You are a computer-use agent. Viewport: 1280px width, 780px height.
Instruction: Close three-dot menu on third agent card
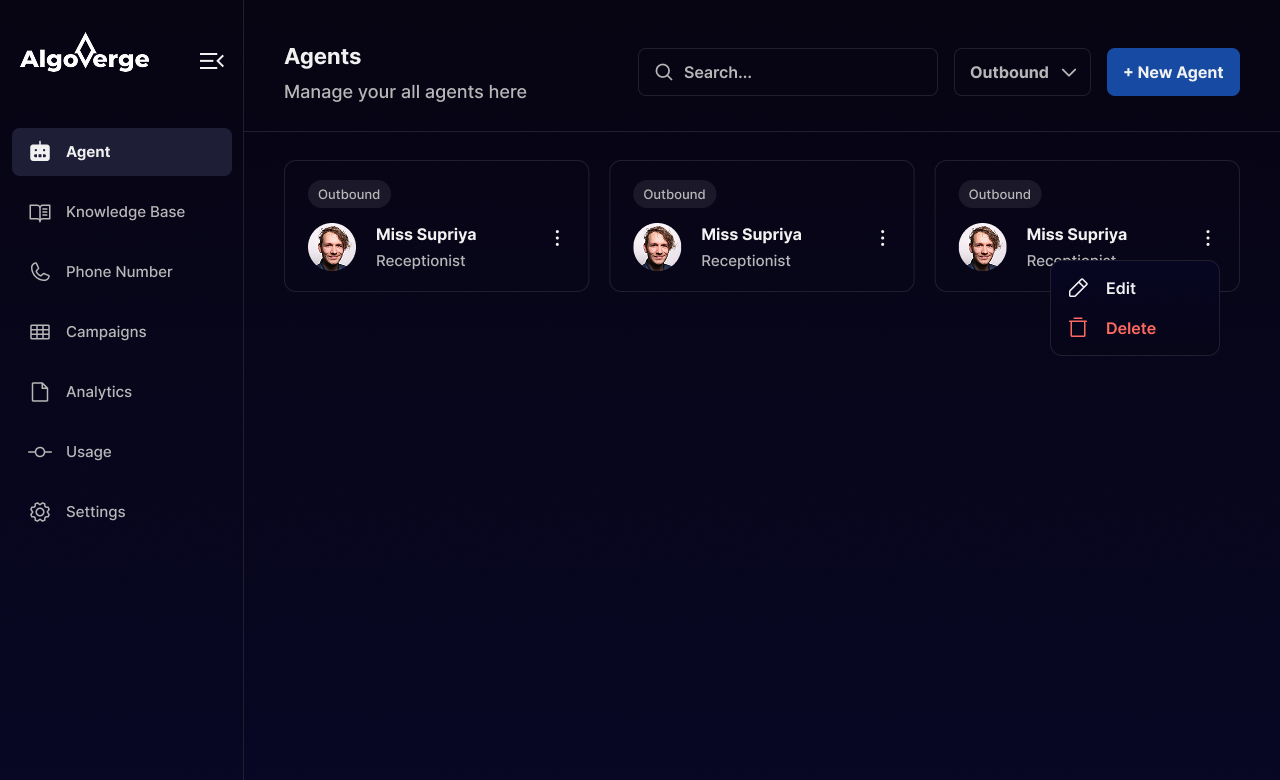point(1208,238)
